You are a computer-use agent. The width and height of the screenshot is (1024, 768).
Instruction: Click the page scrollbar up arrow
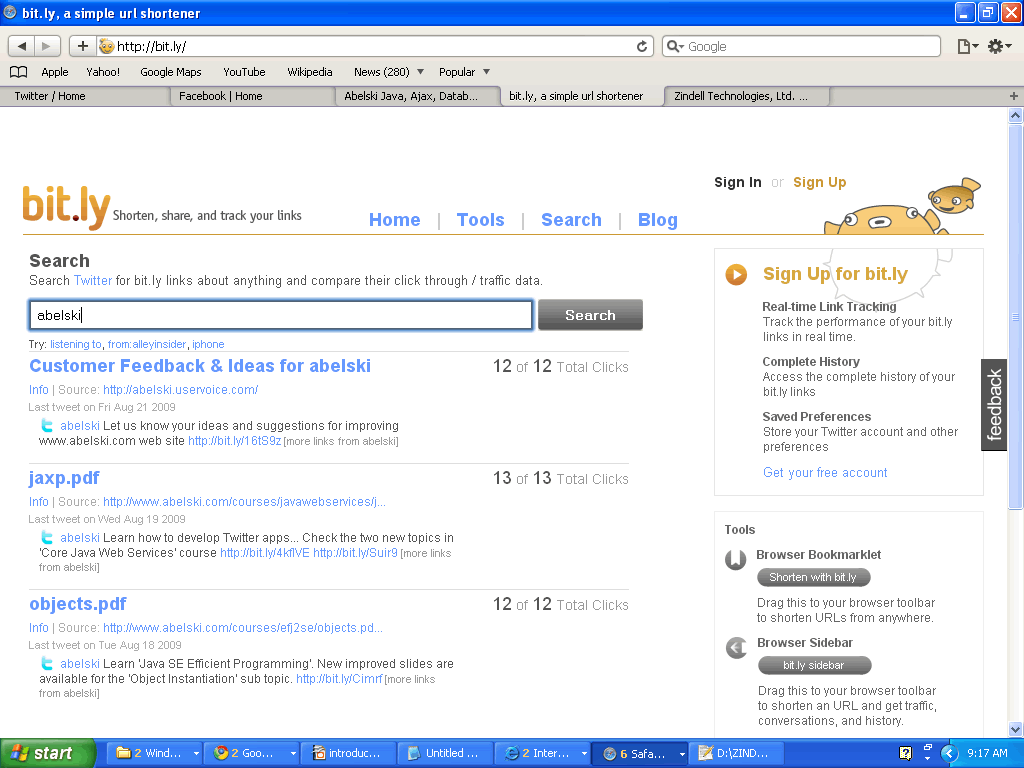click(1015, 116)
